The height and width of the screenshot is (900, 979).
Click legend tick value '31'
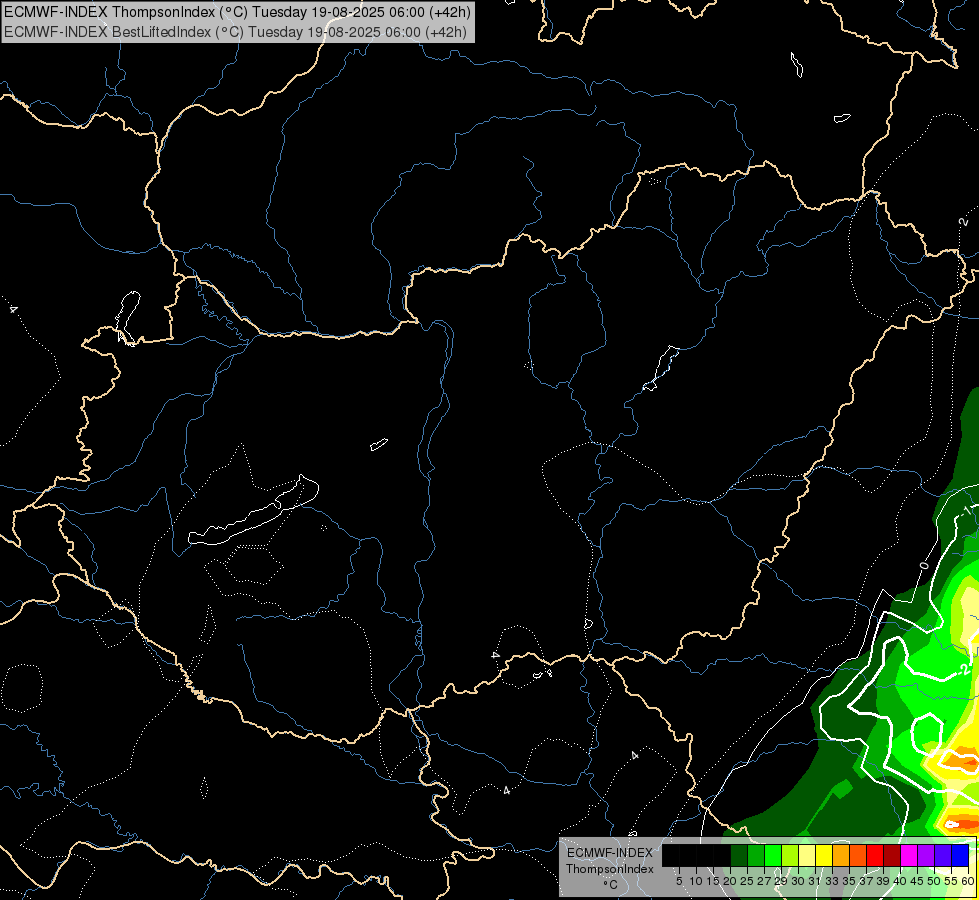[815, 881]
